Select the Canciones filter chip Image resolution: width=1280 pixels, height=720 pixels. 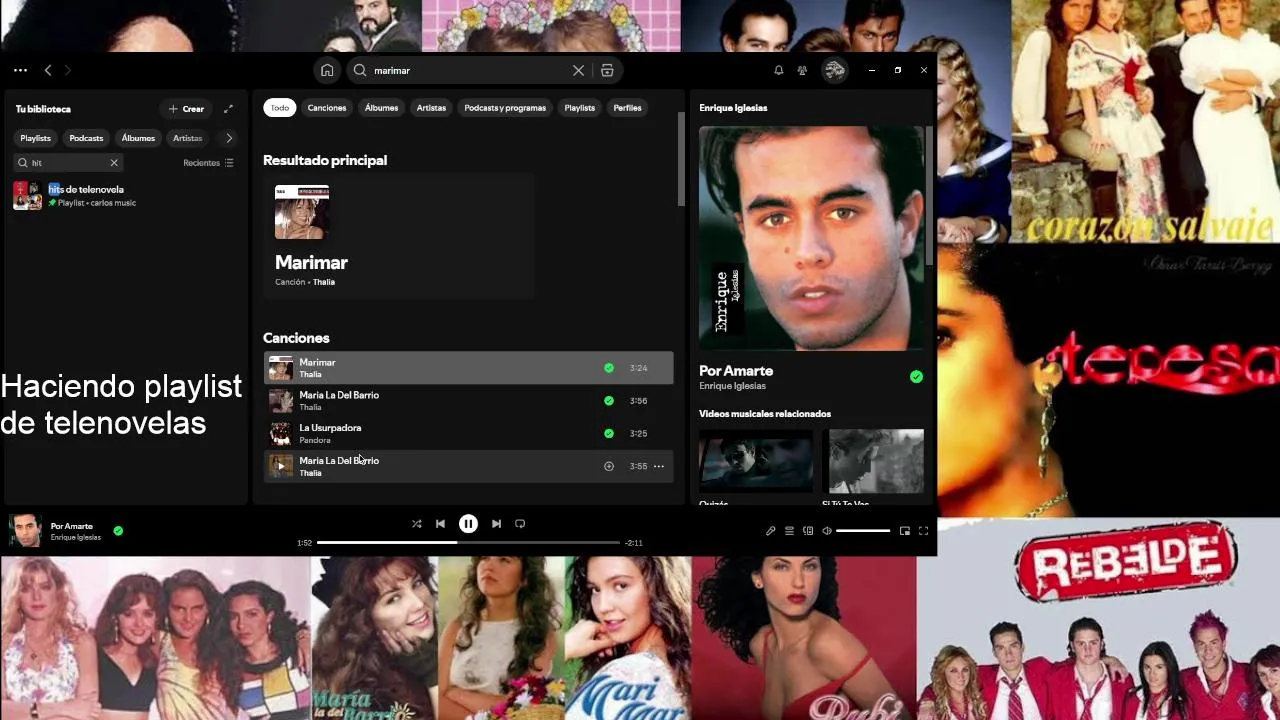pyautogui.click(x=327, y=108)
